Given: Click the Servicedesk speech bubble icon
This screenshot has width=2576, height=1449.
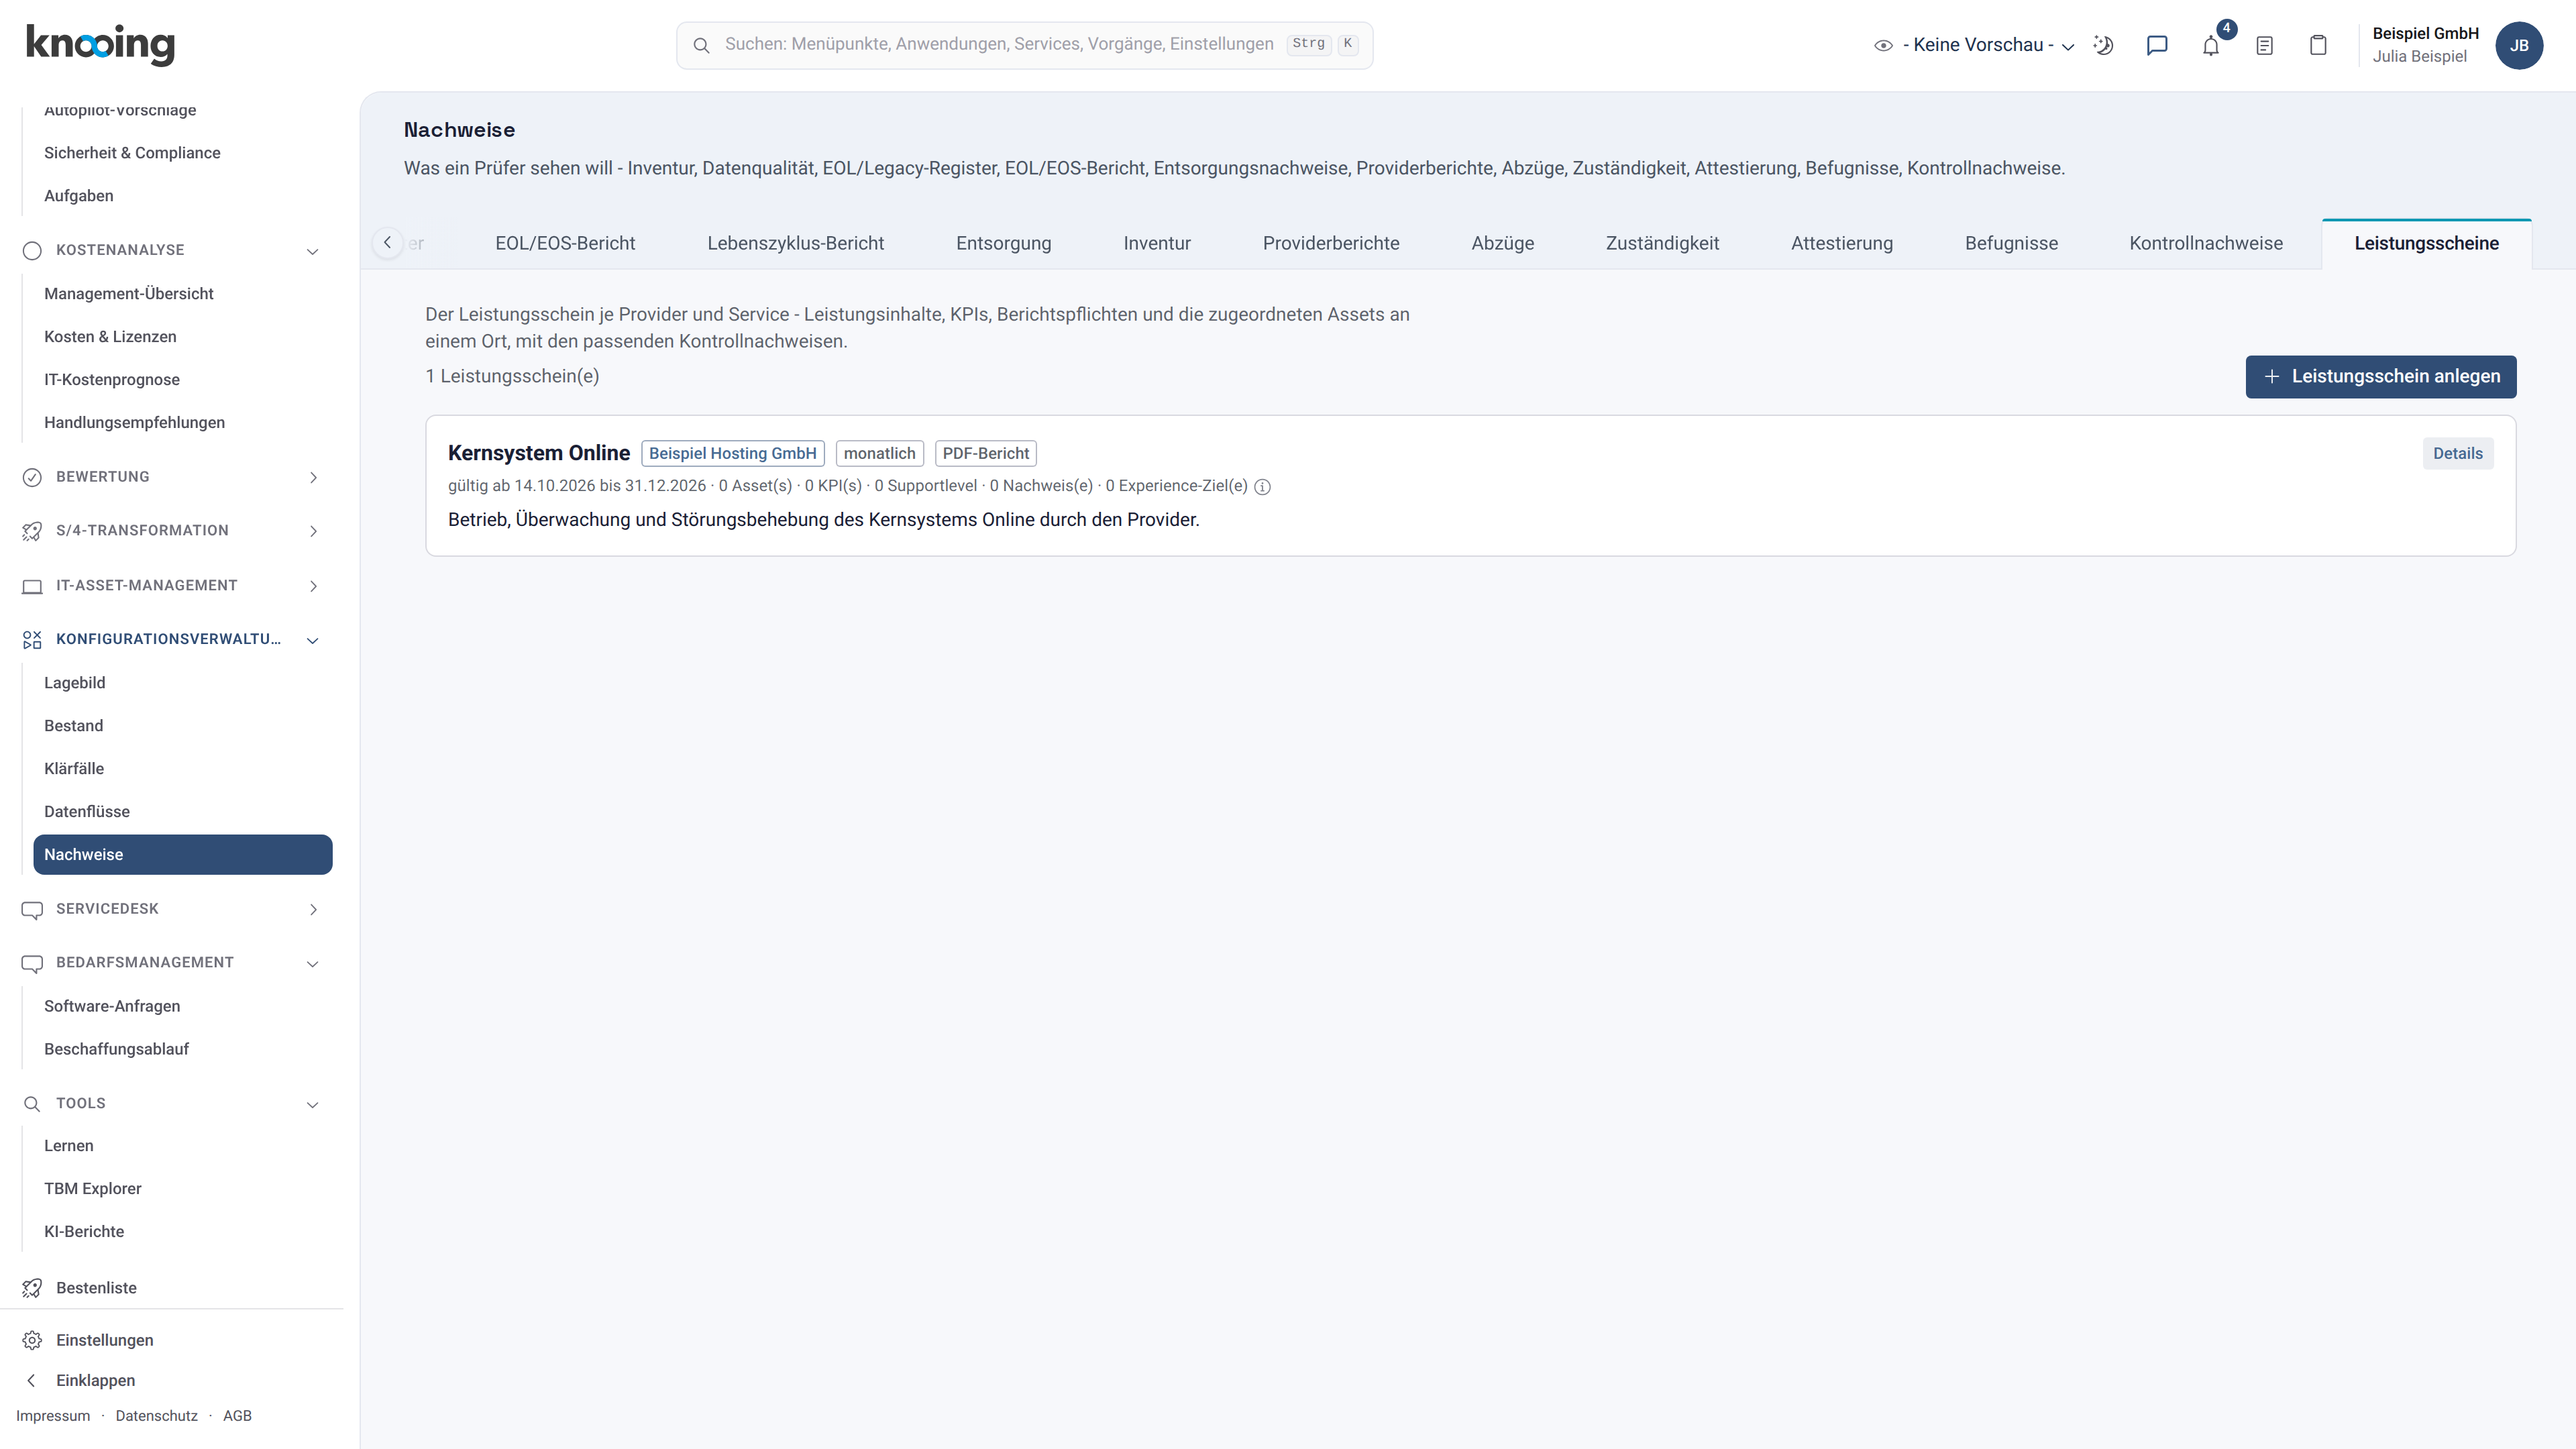Looking at the screenshot, I should pyautogui.click(x=32, y=910).
